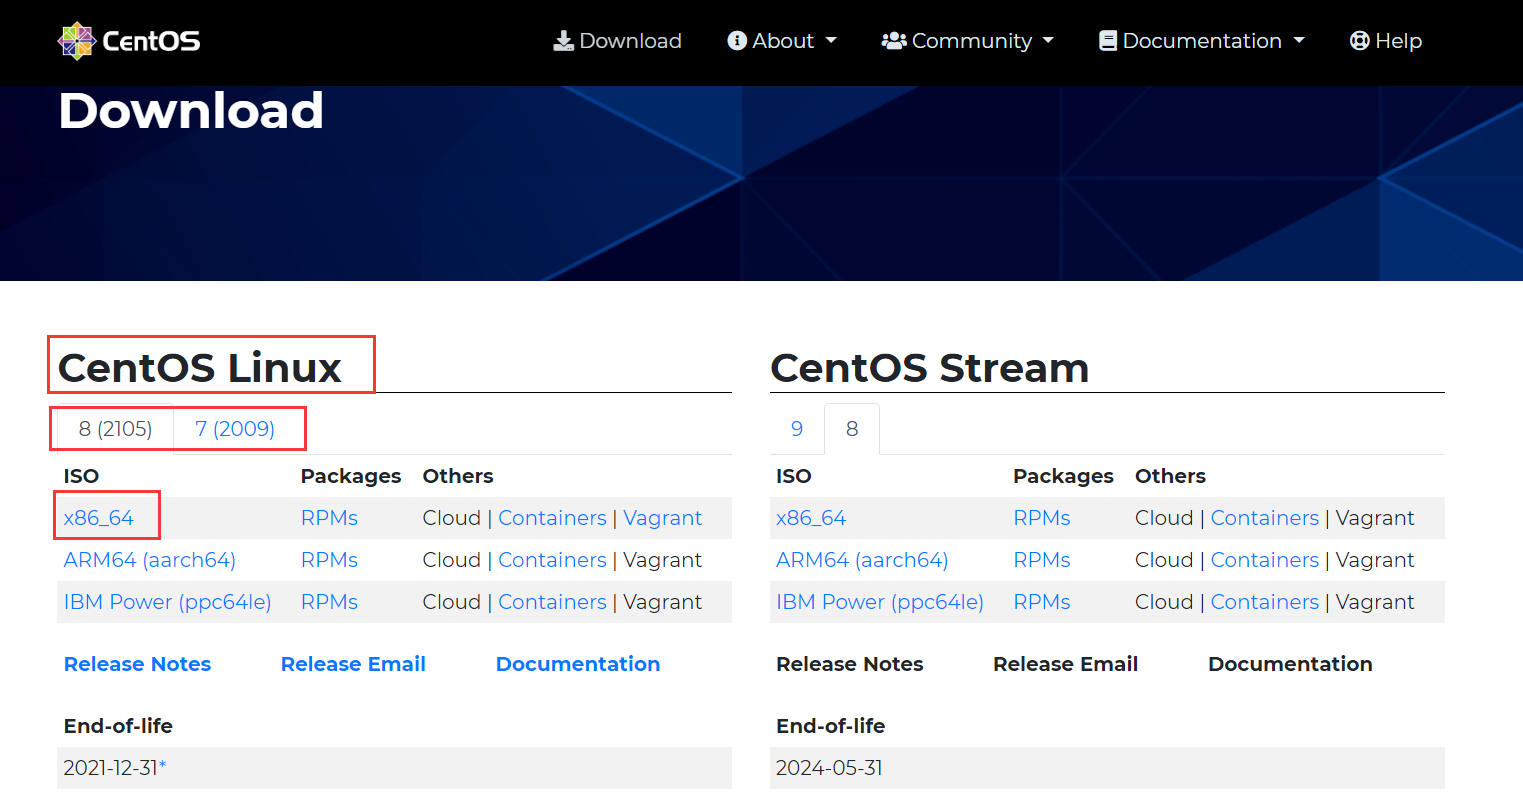This screenshot has width=1523, height=806.
Task: Open the Help page link
Action: pyautogui.click(x=1386, y=41)
